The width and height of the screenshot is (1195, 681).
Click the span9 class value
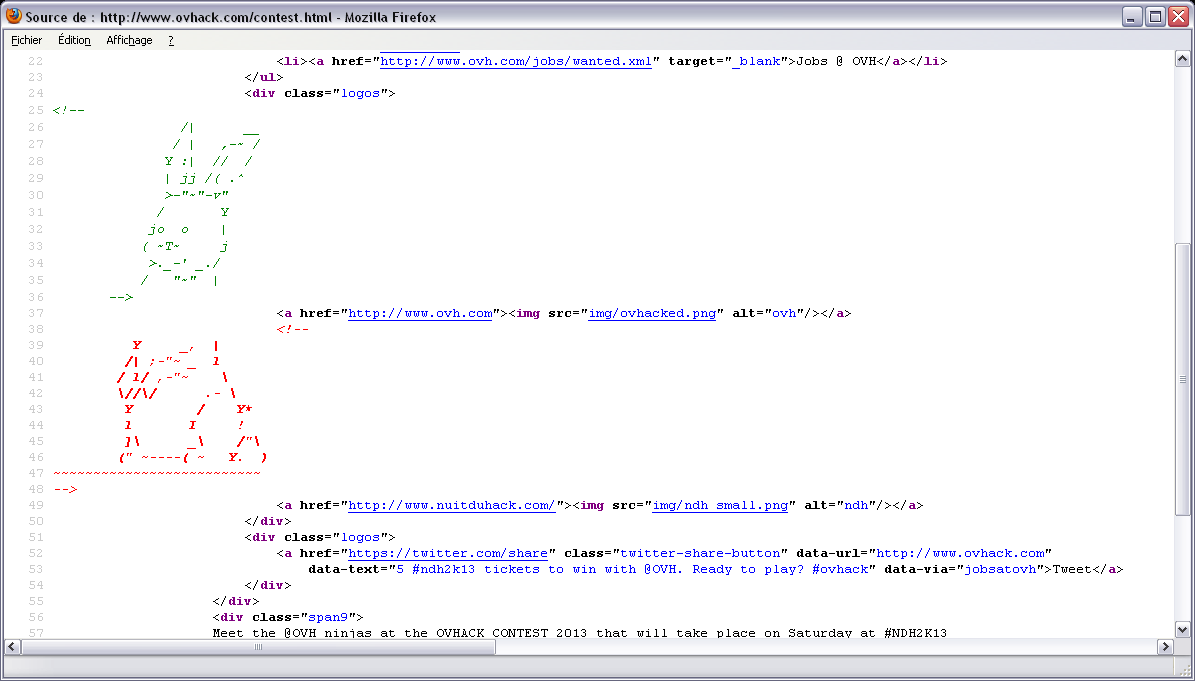point(328,617)
